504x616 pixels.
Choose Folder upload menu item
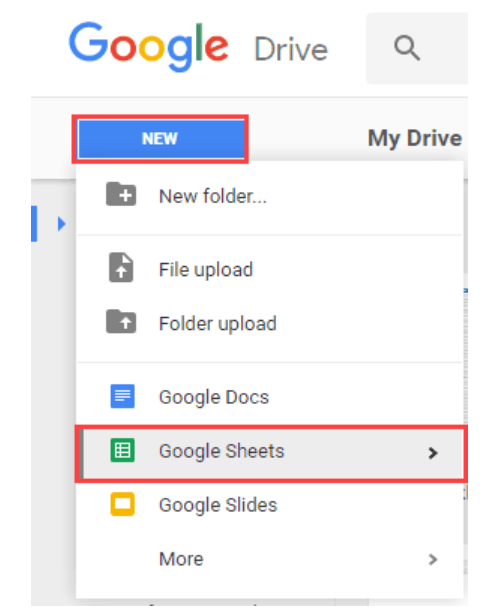[269, 323]
